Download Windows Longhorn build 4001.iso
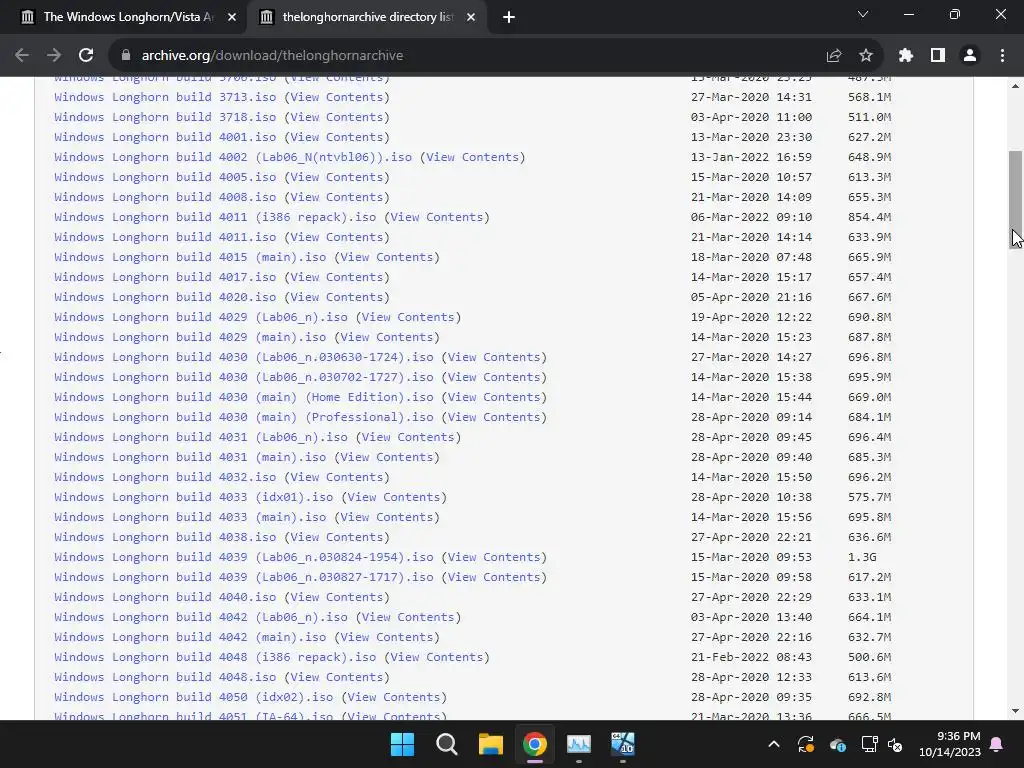The height and width of the screenshot is (768, 1024). point(165,137)
